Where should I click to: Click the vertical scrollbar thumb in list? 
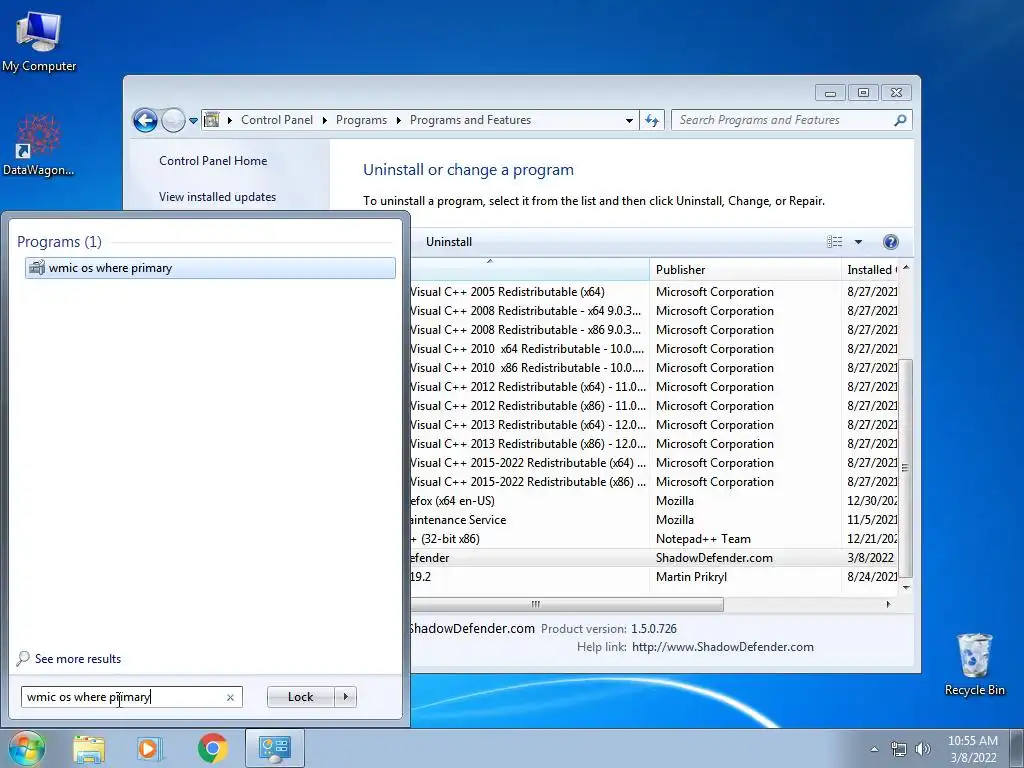point(905,468)
